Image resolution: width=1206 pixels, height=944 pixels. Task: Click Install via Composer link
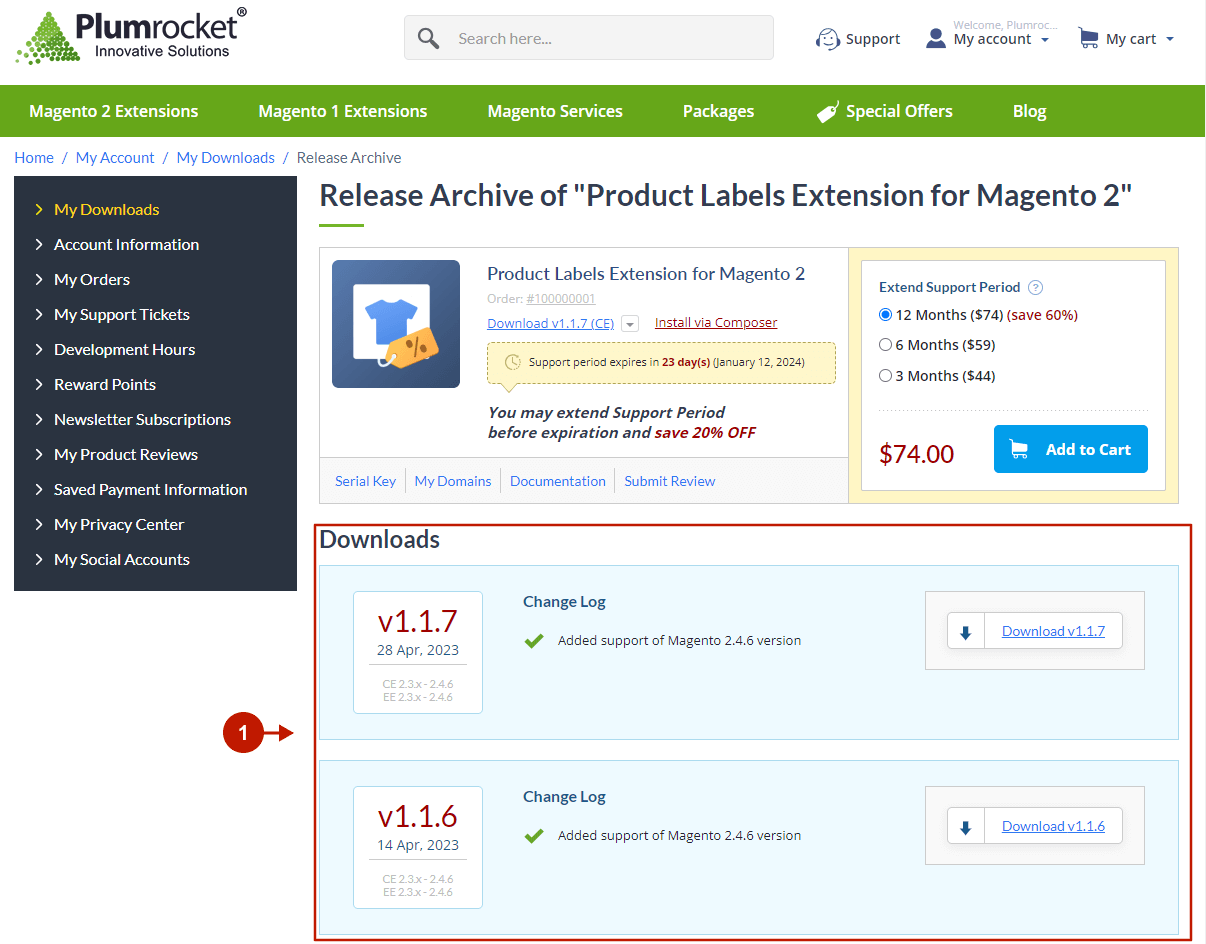click(716, 322)
